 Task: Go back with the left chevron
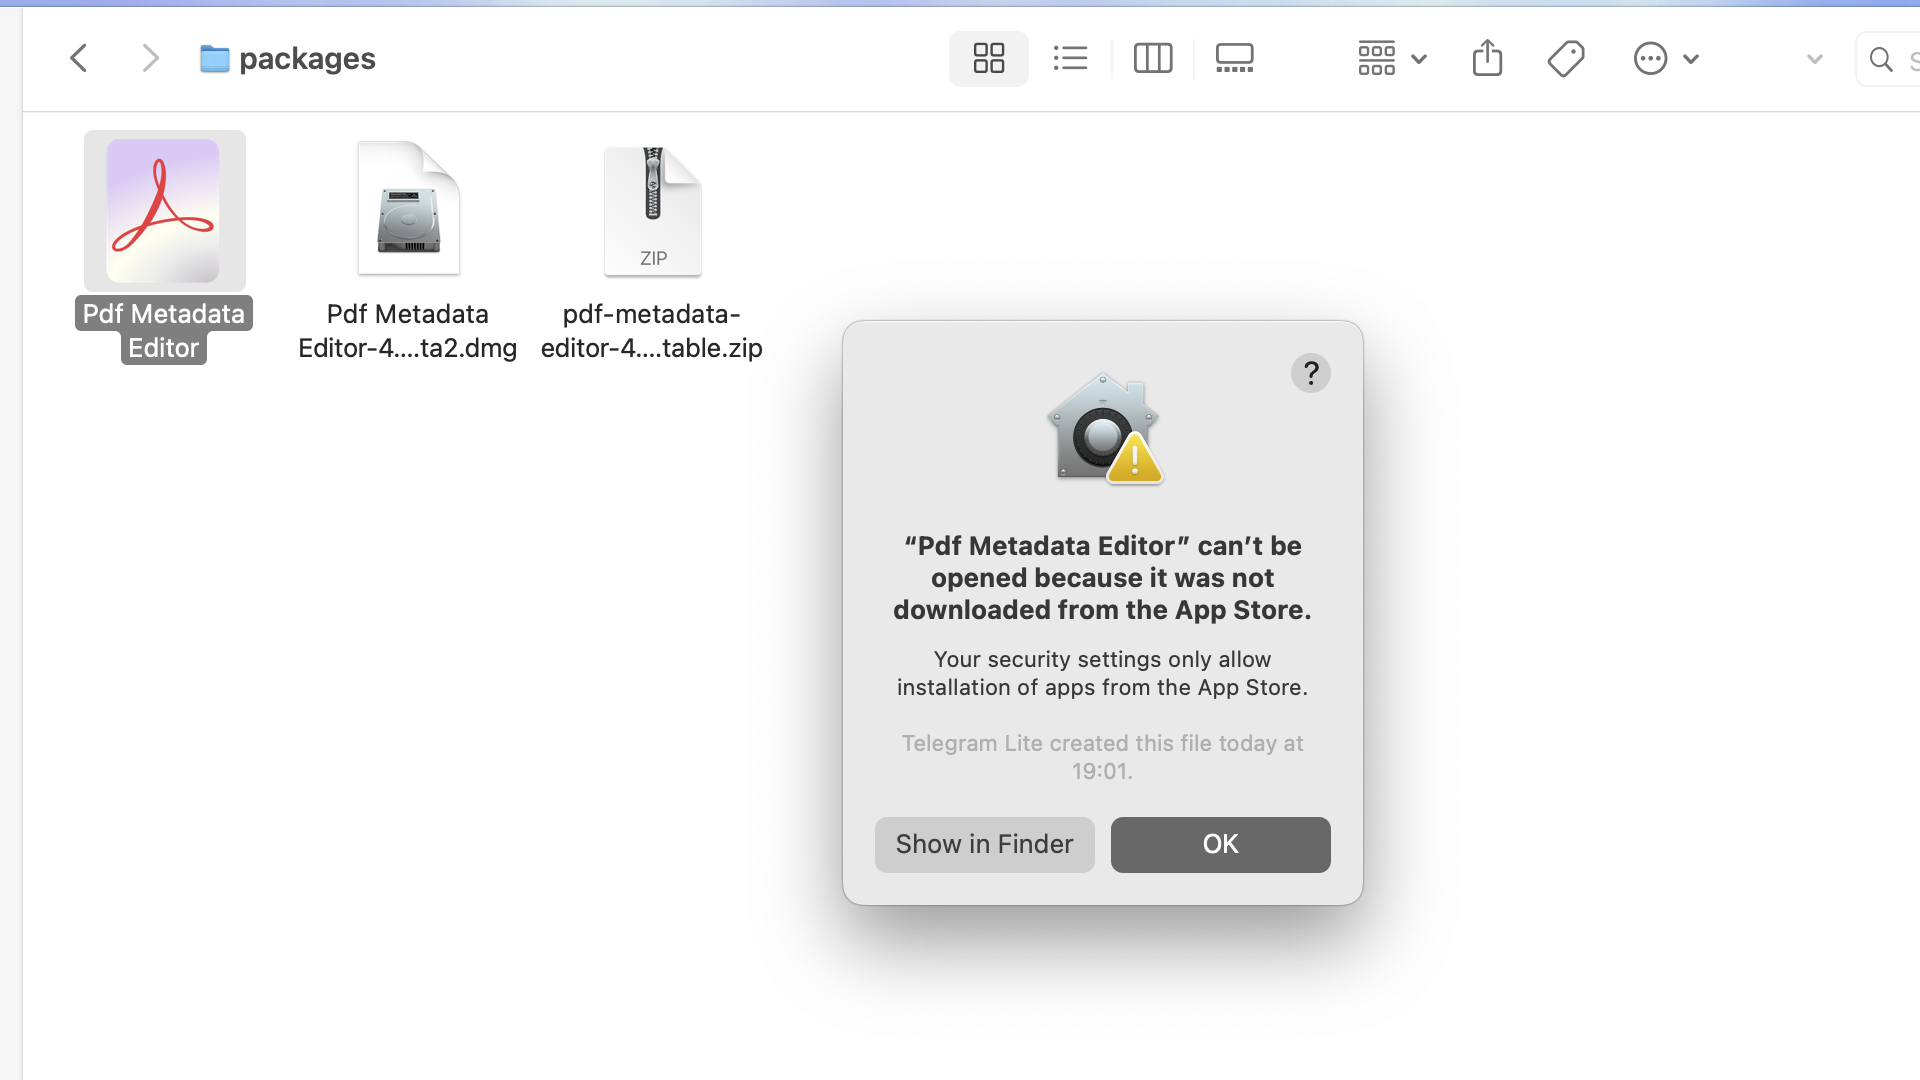[79, 58]
